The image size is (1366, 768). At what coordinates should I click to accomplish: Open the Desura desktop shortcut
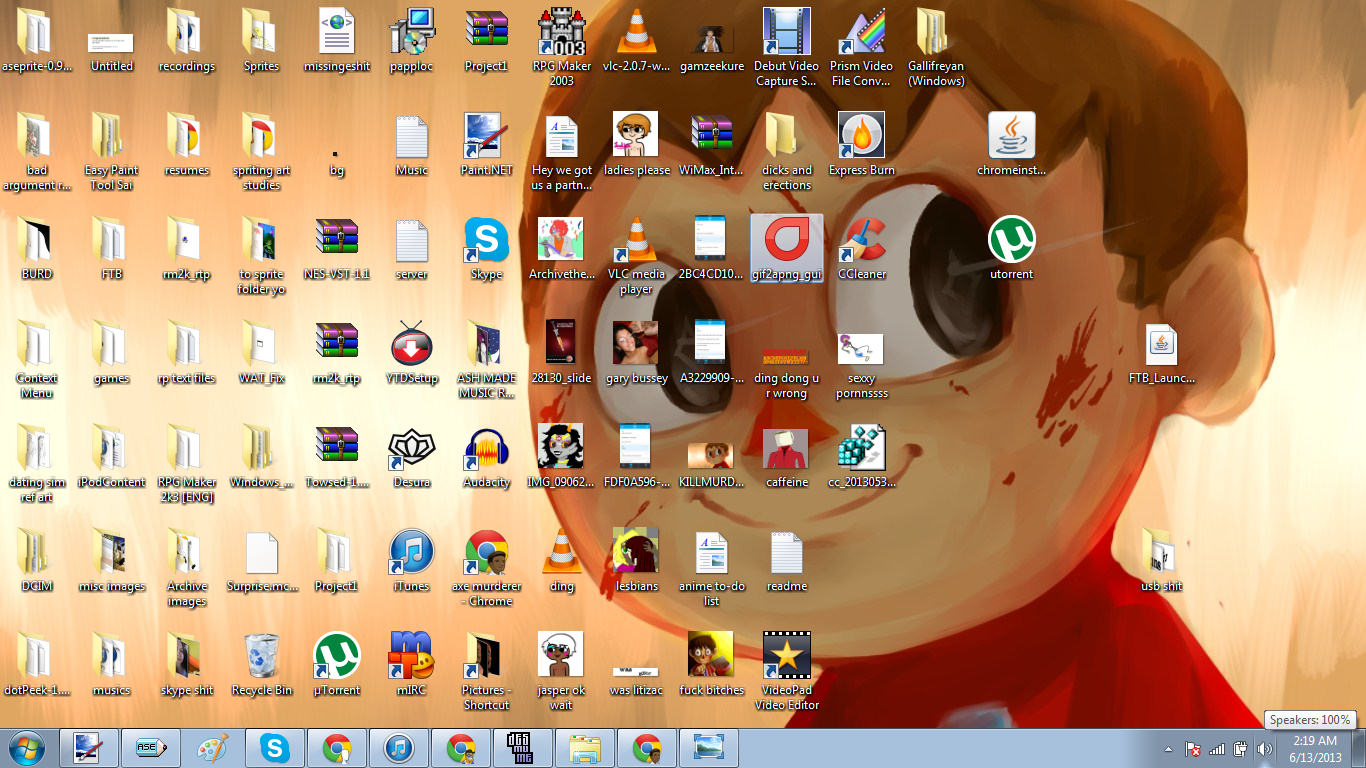click(x=411, y=449)
